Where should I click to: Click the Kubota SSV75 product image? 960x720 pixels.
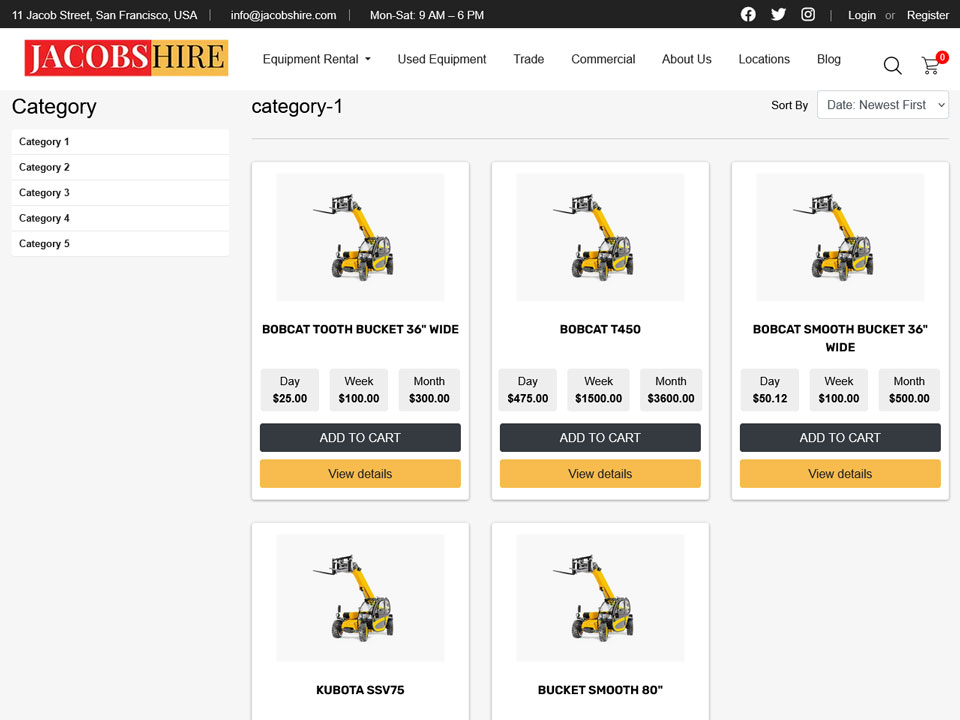(360, 598)
